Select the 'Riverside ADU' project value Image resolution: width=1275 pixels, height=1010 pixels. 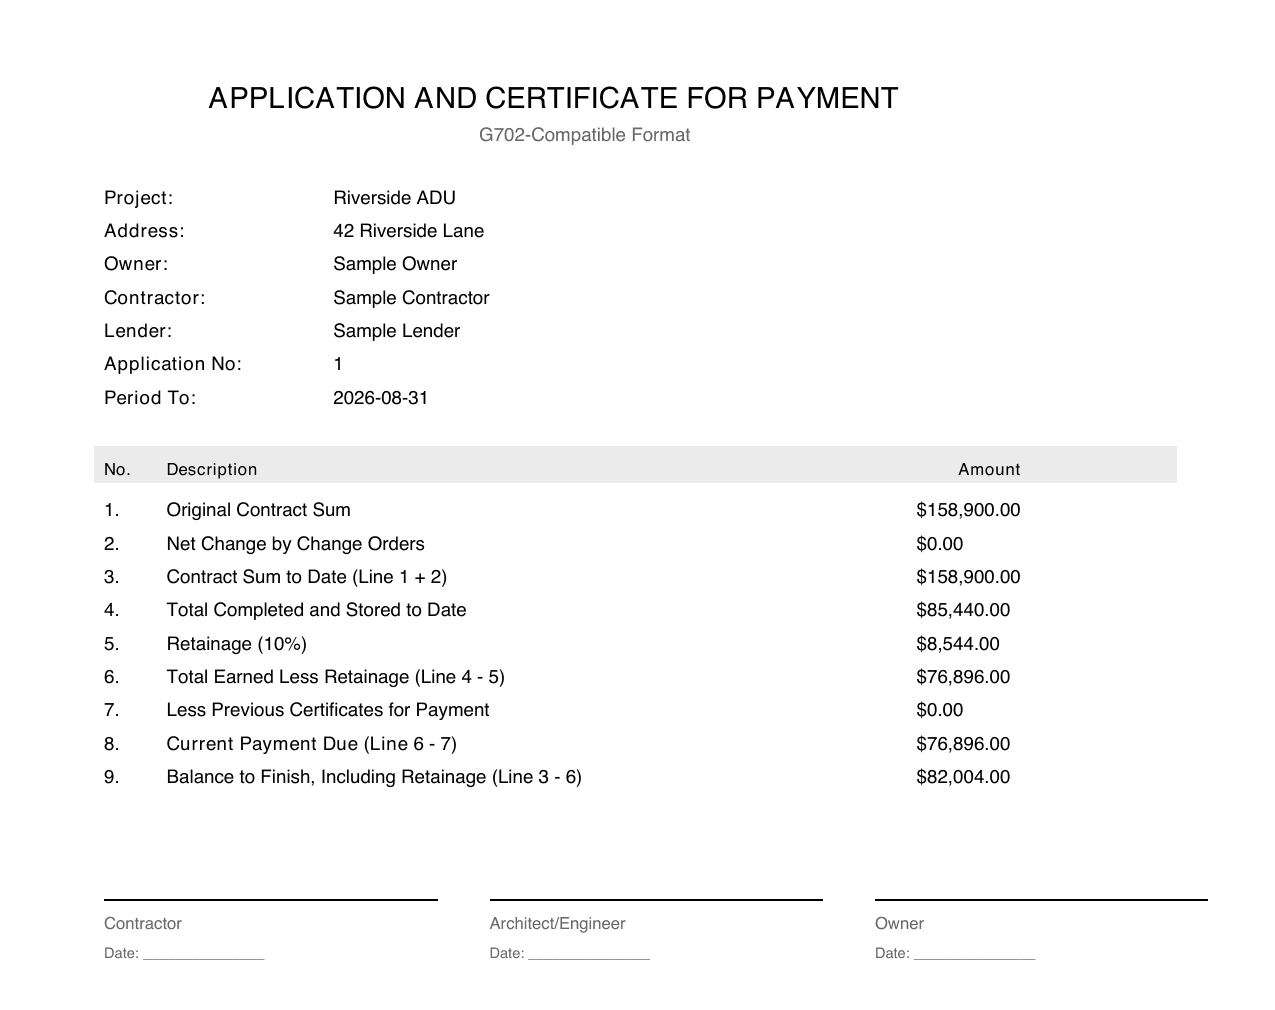pyautogui.click(x=394, y=198)
